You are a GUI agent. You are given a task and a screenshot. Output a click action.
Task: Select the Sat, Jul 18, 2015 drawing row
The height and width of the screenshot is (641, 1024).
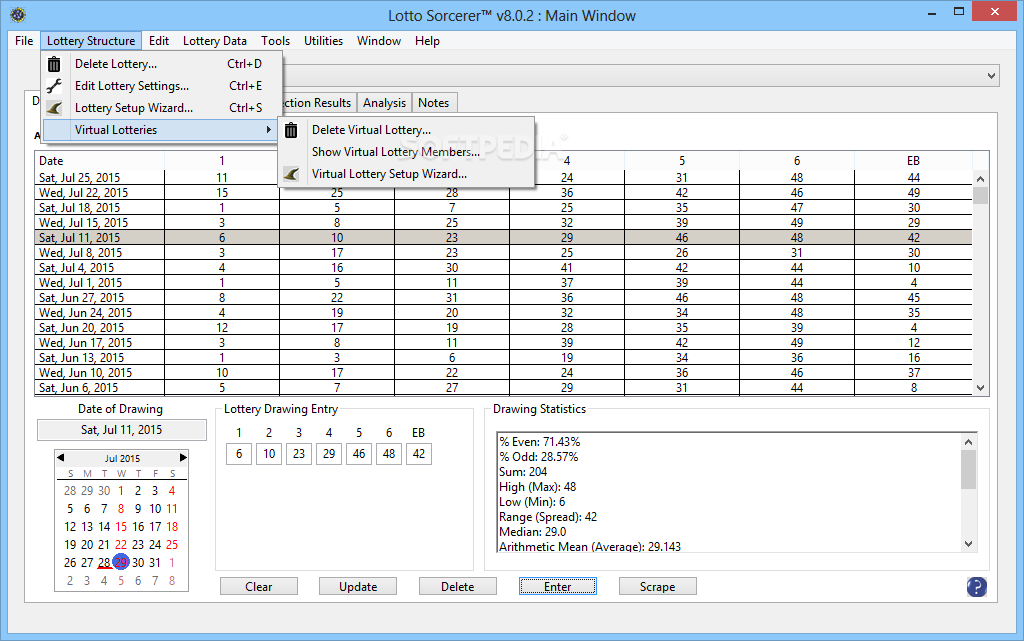point(503,208)
